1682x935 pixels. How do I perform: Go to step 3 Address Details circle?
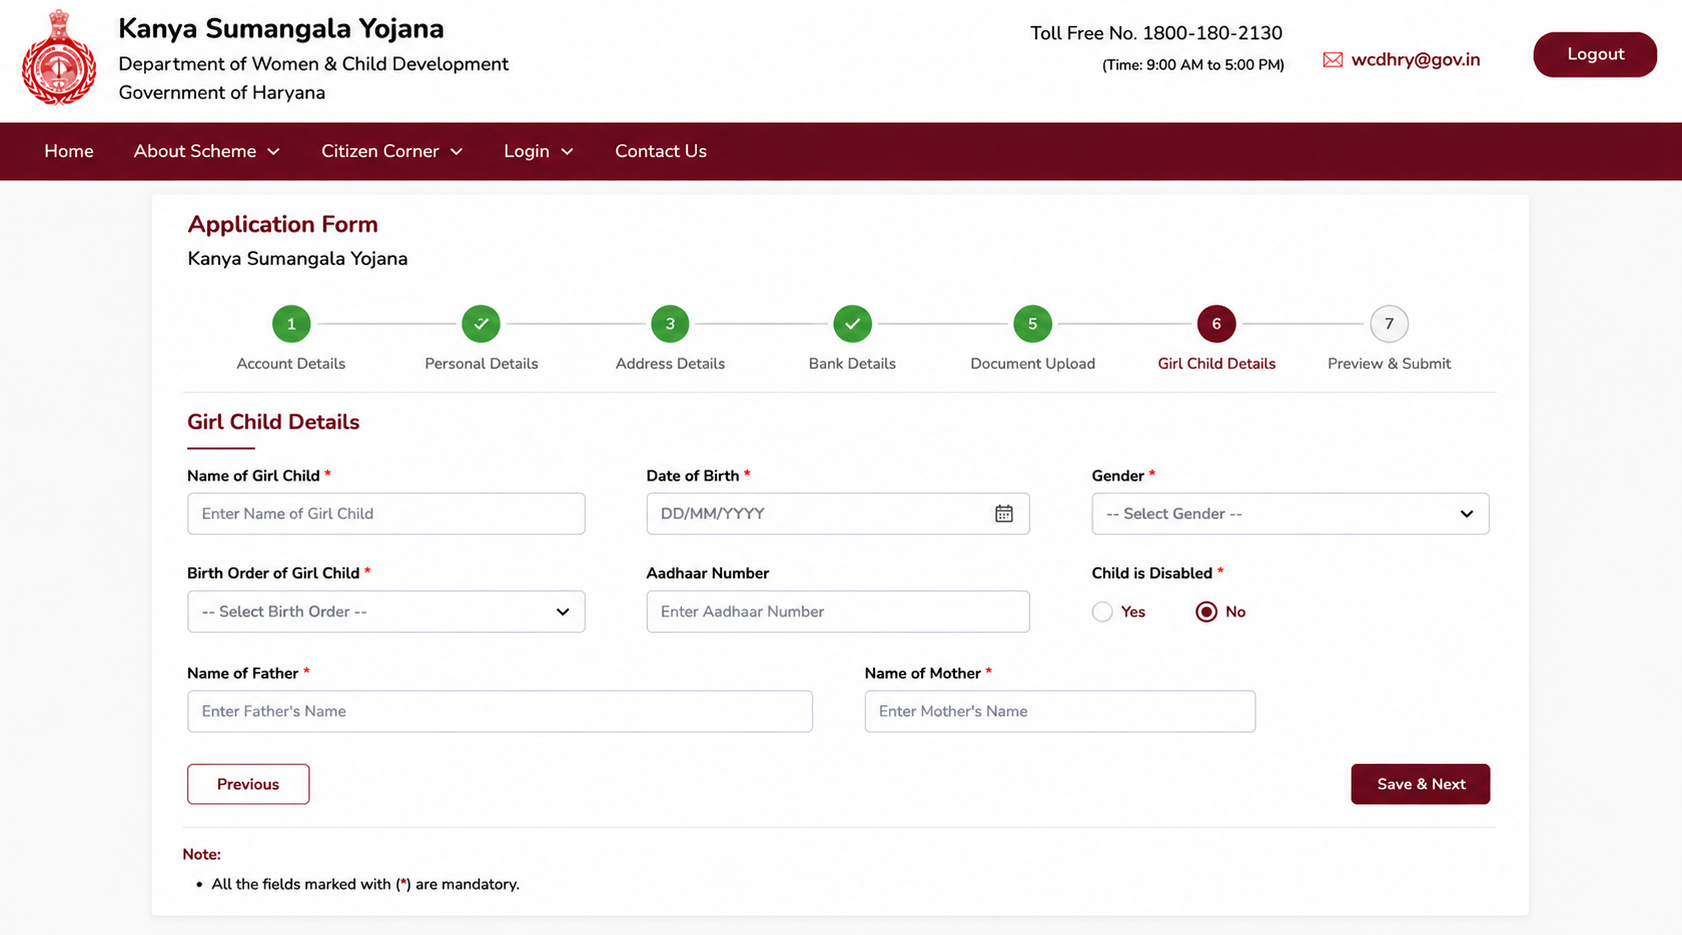(x=670, y=324)
